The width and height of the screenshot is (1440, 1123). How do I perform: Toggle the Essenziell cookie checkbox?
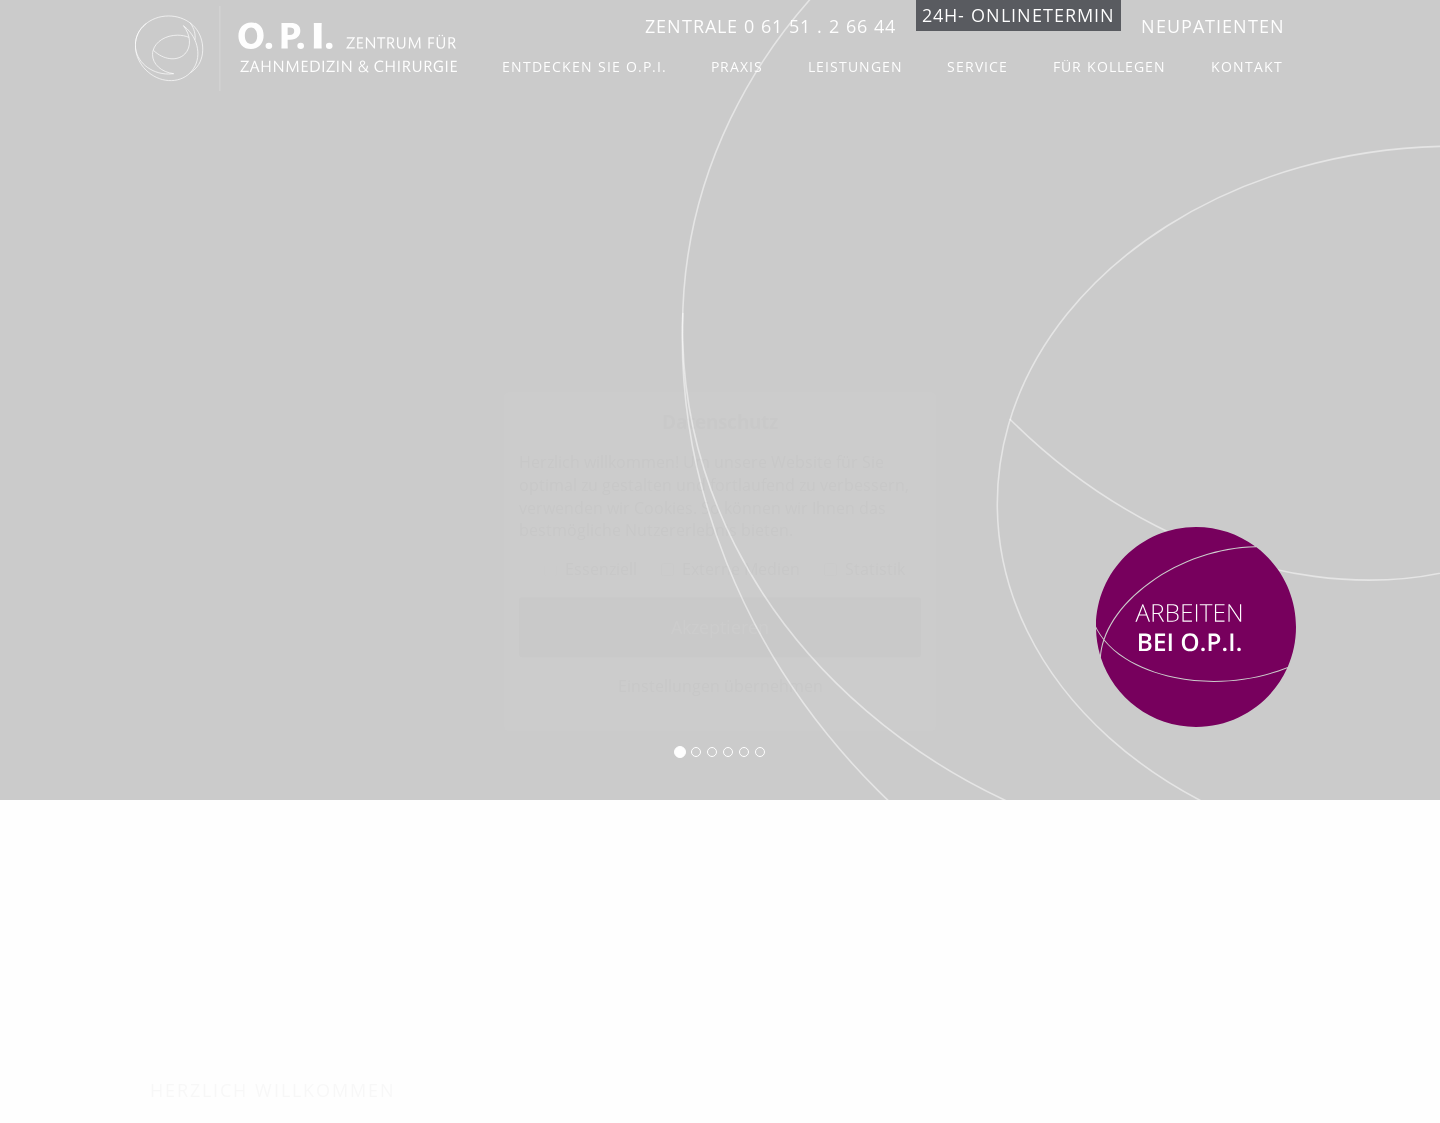point(549,570)
